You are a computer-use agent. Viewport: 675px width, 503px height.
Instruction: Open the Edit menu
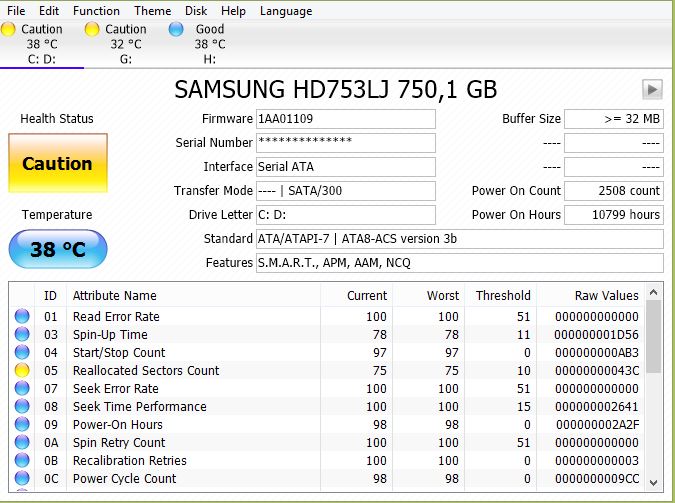pyautogui.click(x=49, y=11)
